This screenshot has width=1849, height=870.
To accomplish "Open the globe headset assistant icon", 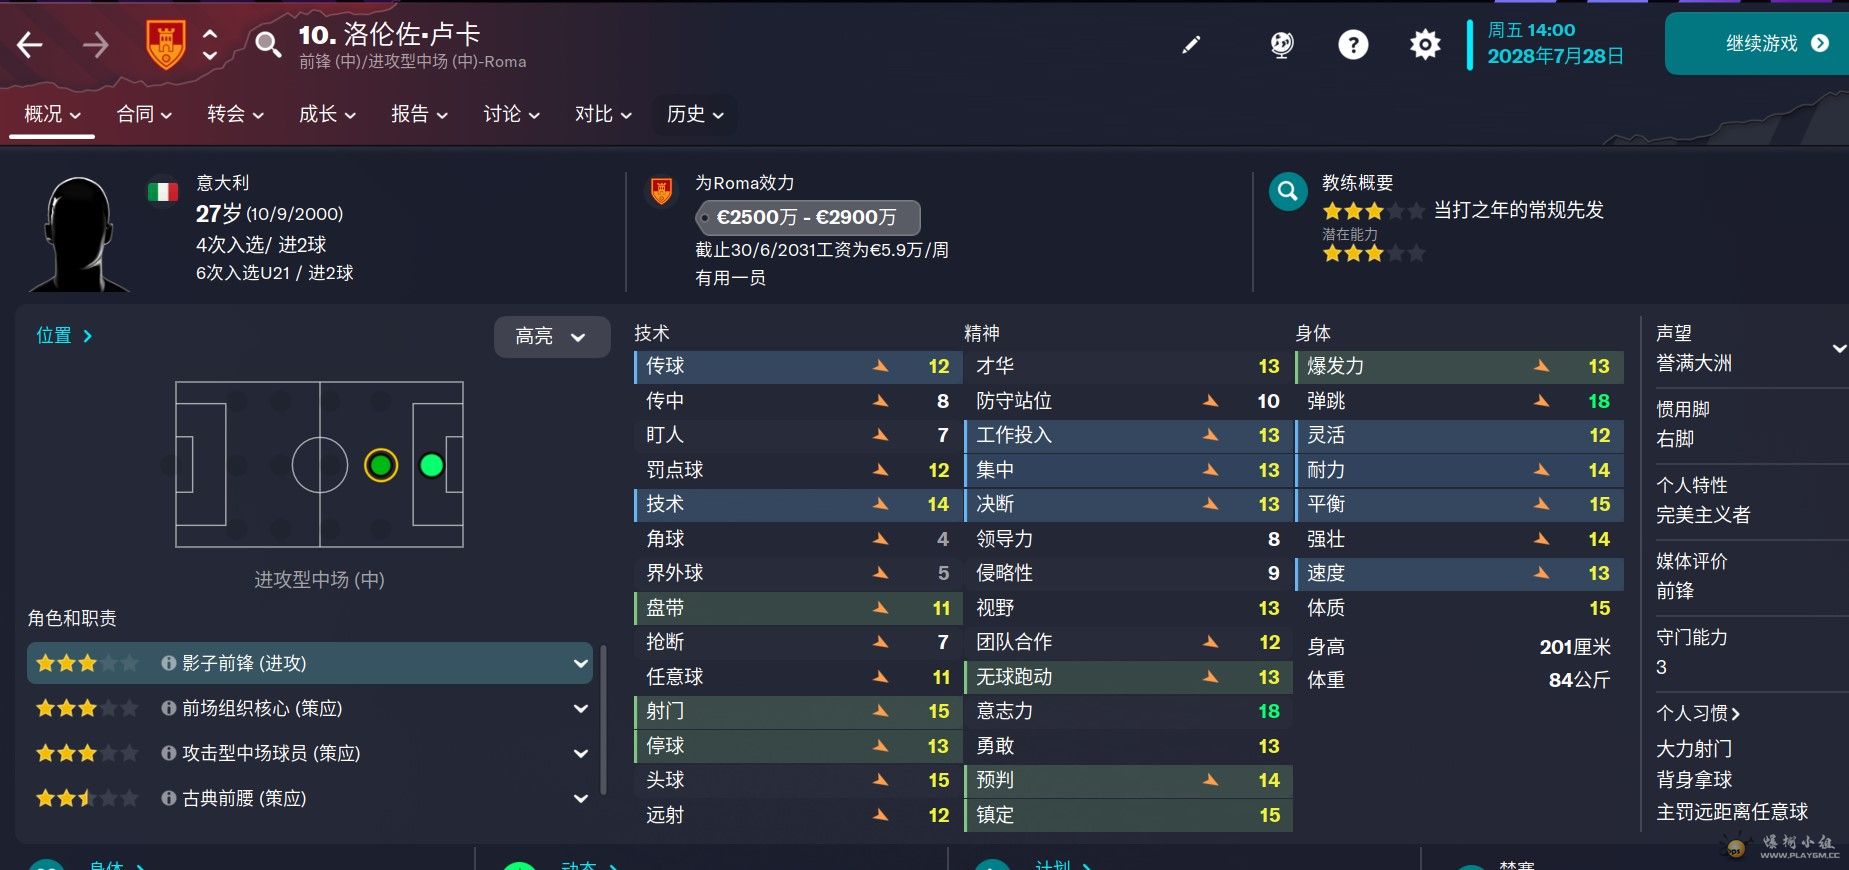I will click(1281, 45).
